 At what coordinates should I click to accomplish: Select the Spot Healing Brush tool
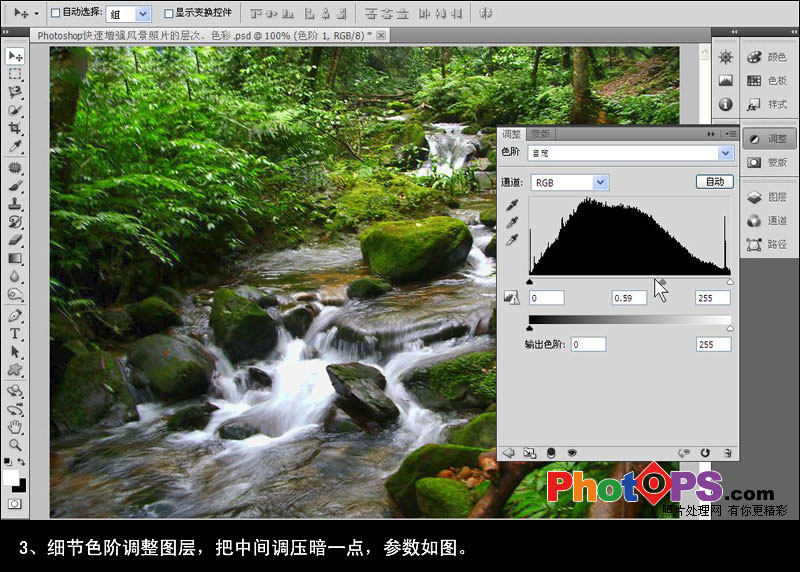15,167
